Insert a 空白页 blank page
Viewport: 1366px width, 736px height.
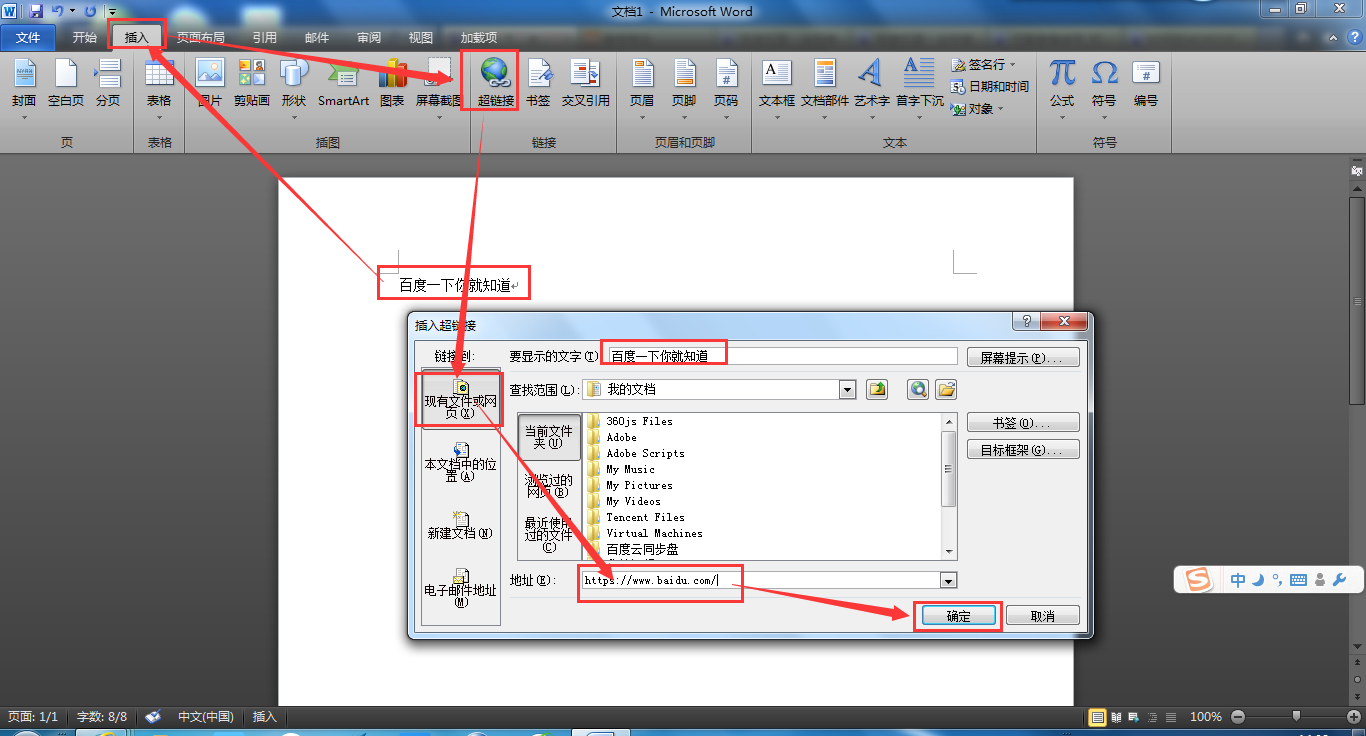[x=66, y=81]
